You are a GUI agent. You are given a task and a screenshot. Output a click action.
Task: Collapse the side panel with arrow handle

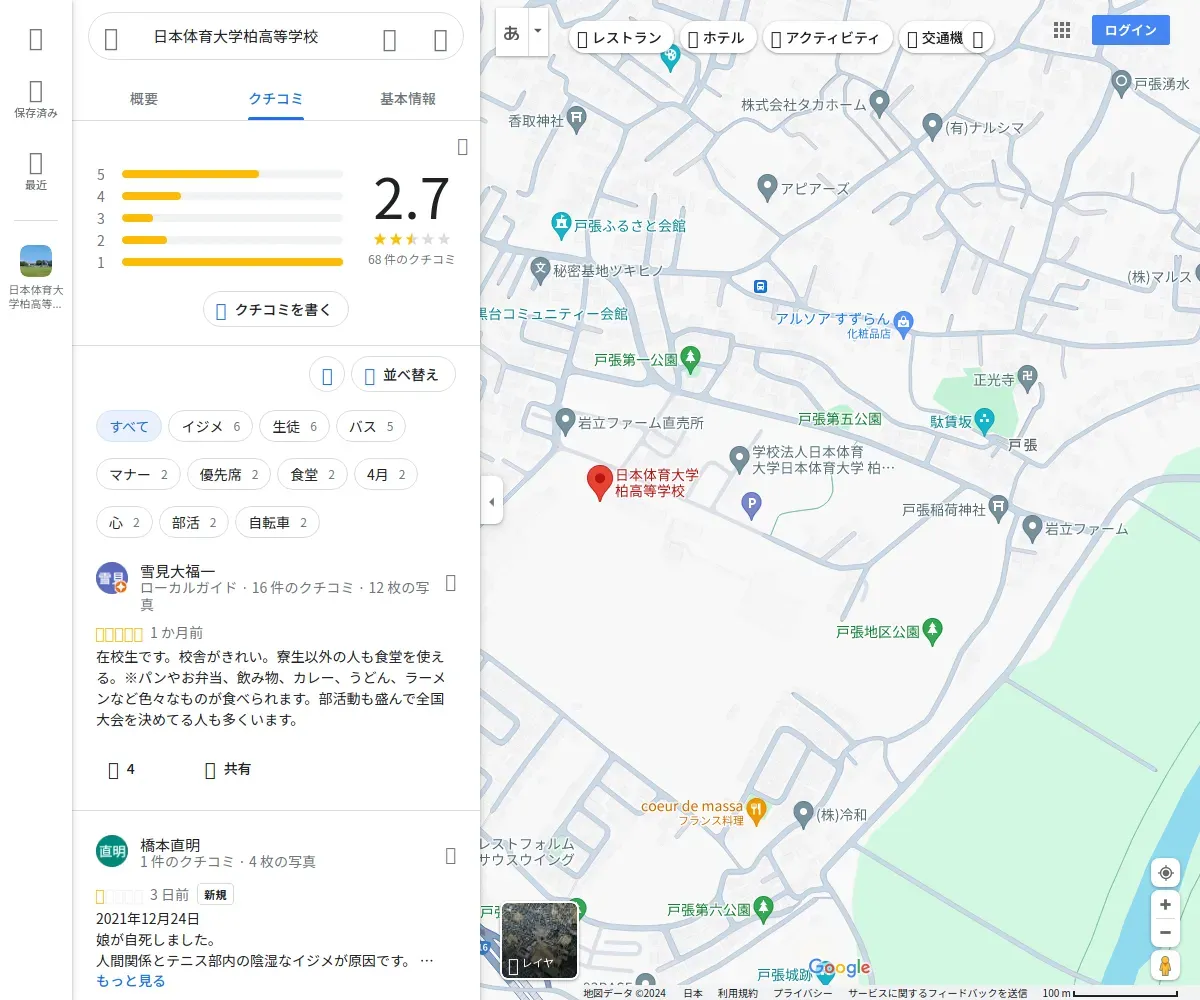click(x=491, y=501)
